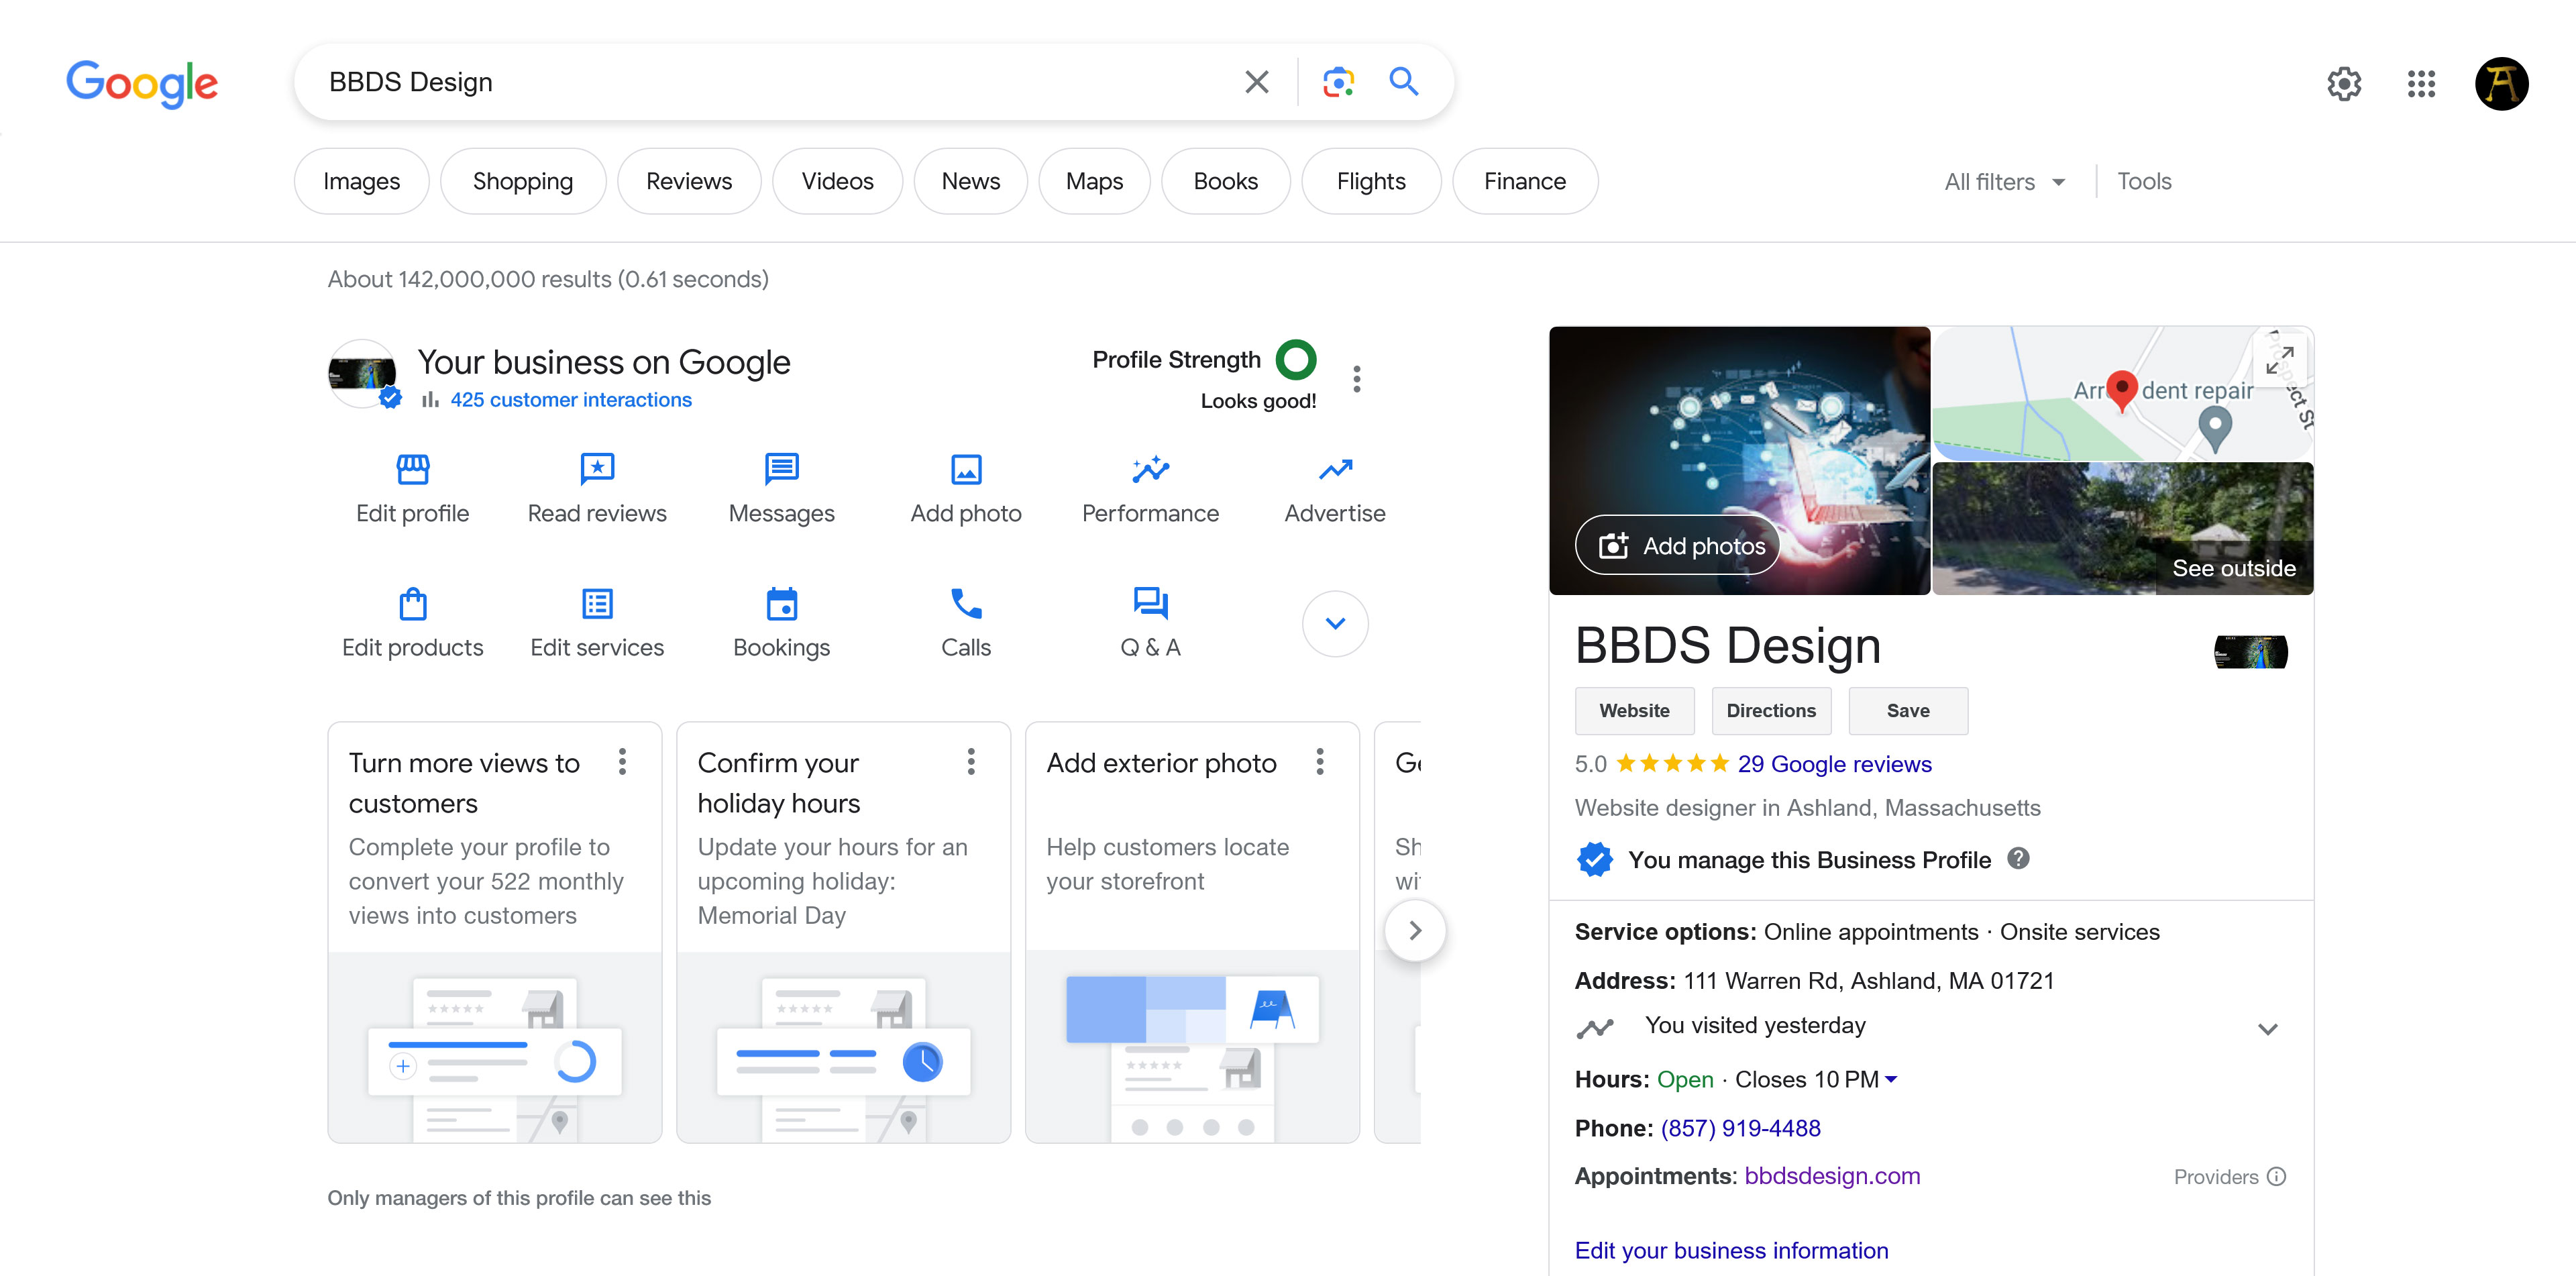Open Performance insights
Screen dimensions: 2576x1276
click(1150, 489)
